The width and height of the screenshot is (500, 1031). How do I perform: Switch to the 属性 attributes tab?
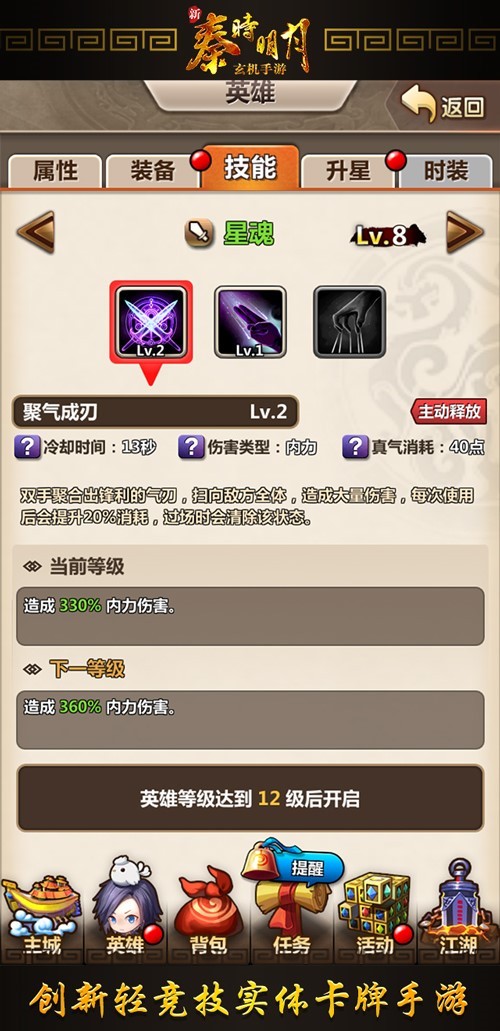point(55,171)
